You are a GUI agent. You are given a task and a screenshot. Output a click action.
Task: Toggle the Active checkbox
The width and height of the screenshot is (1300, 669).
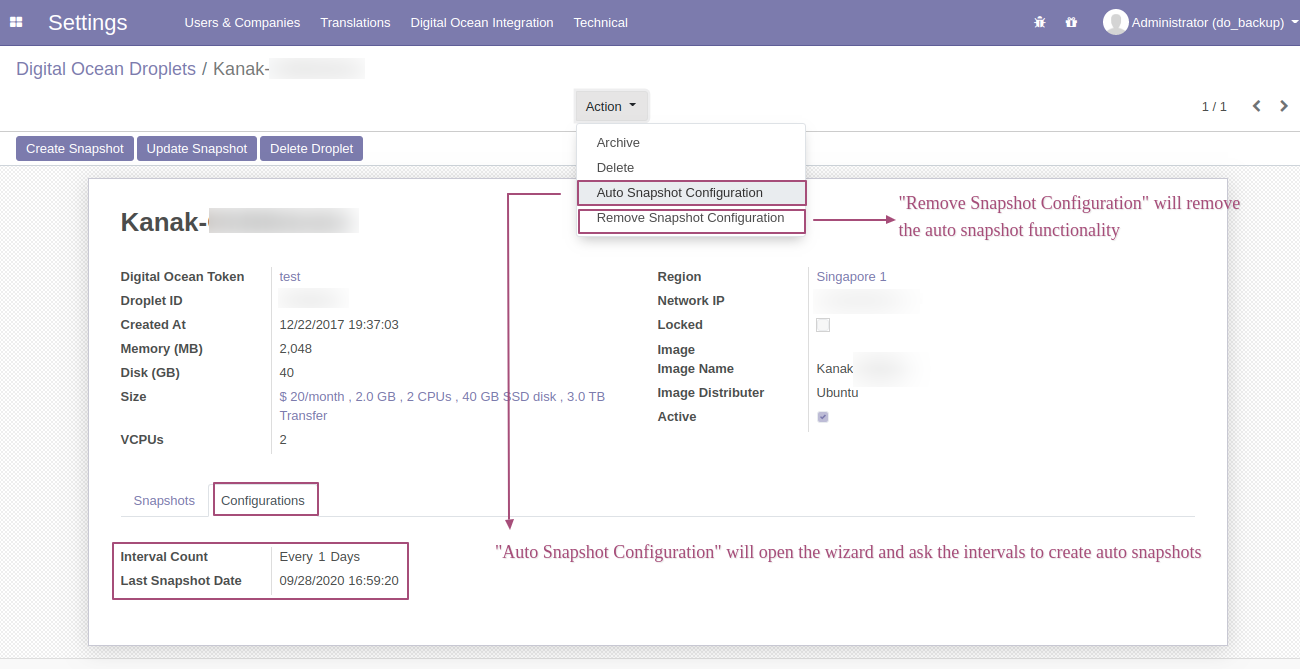tap(823, 417)
